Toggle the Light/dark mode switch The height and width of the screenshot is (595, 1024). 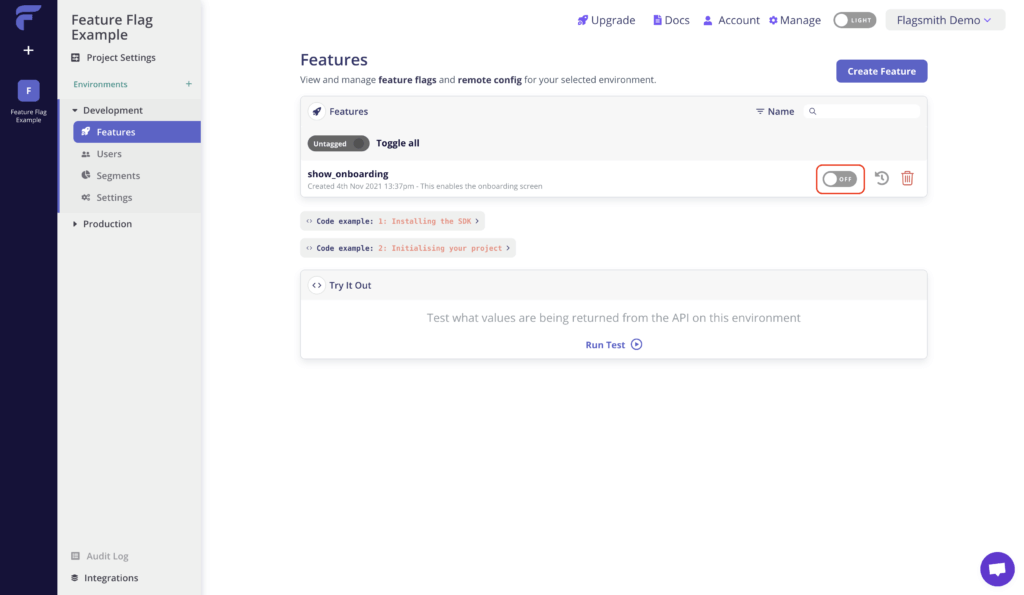854,20
